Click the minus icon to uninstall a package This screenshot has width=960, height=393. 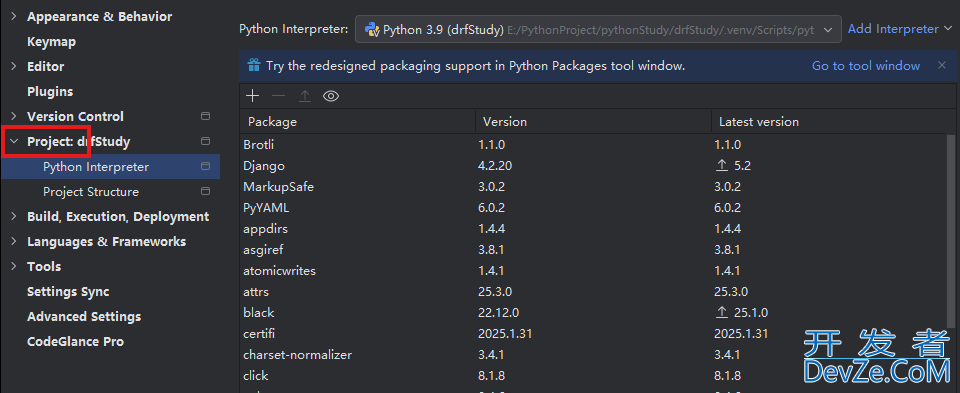(x=279, y=96)
